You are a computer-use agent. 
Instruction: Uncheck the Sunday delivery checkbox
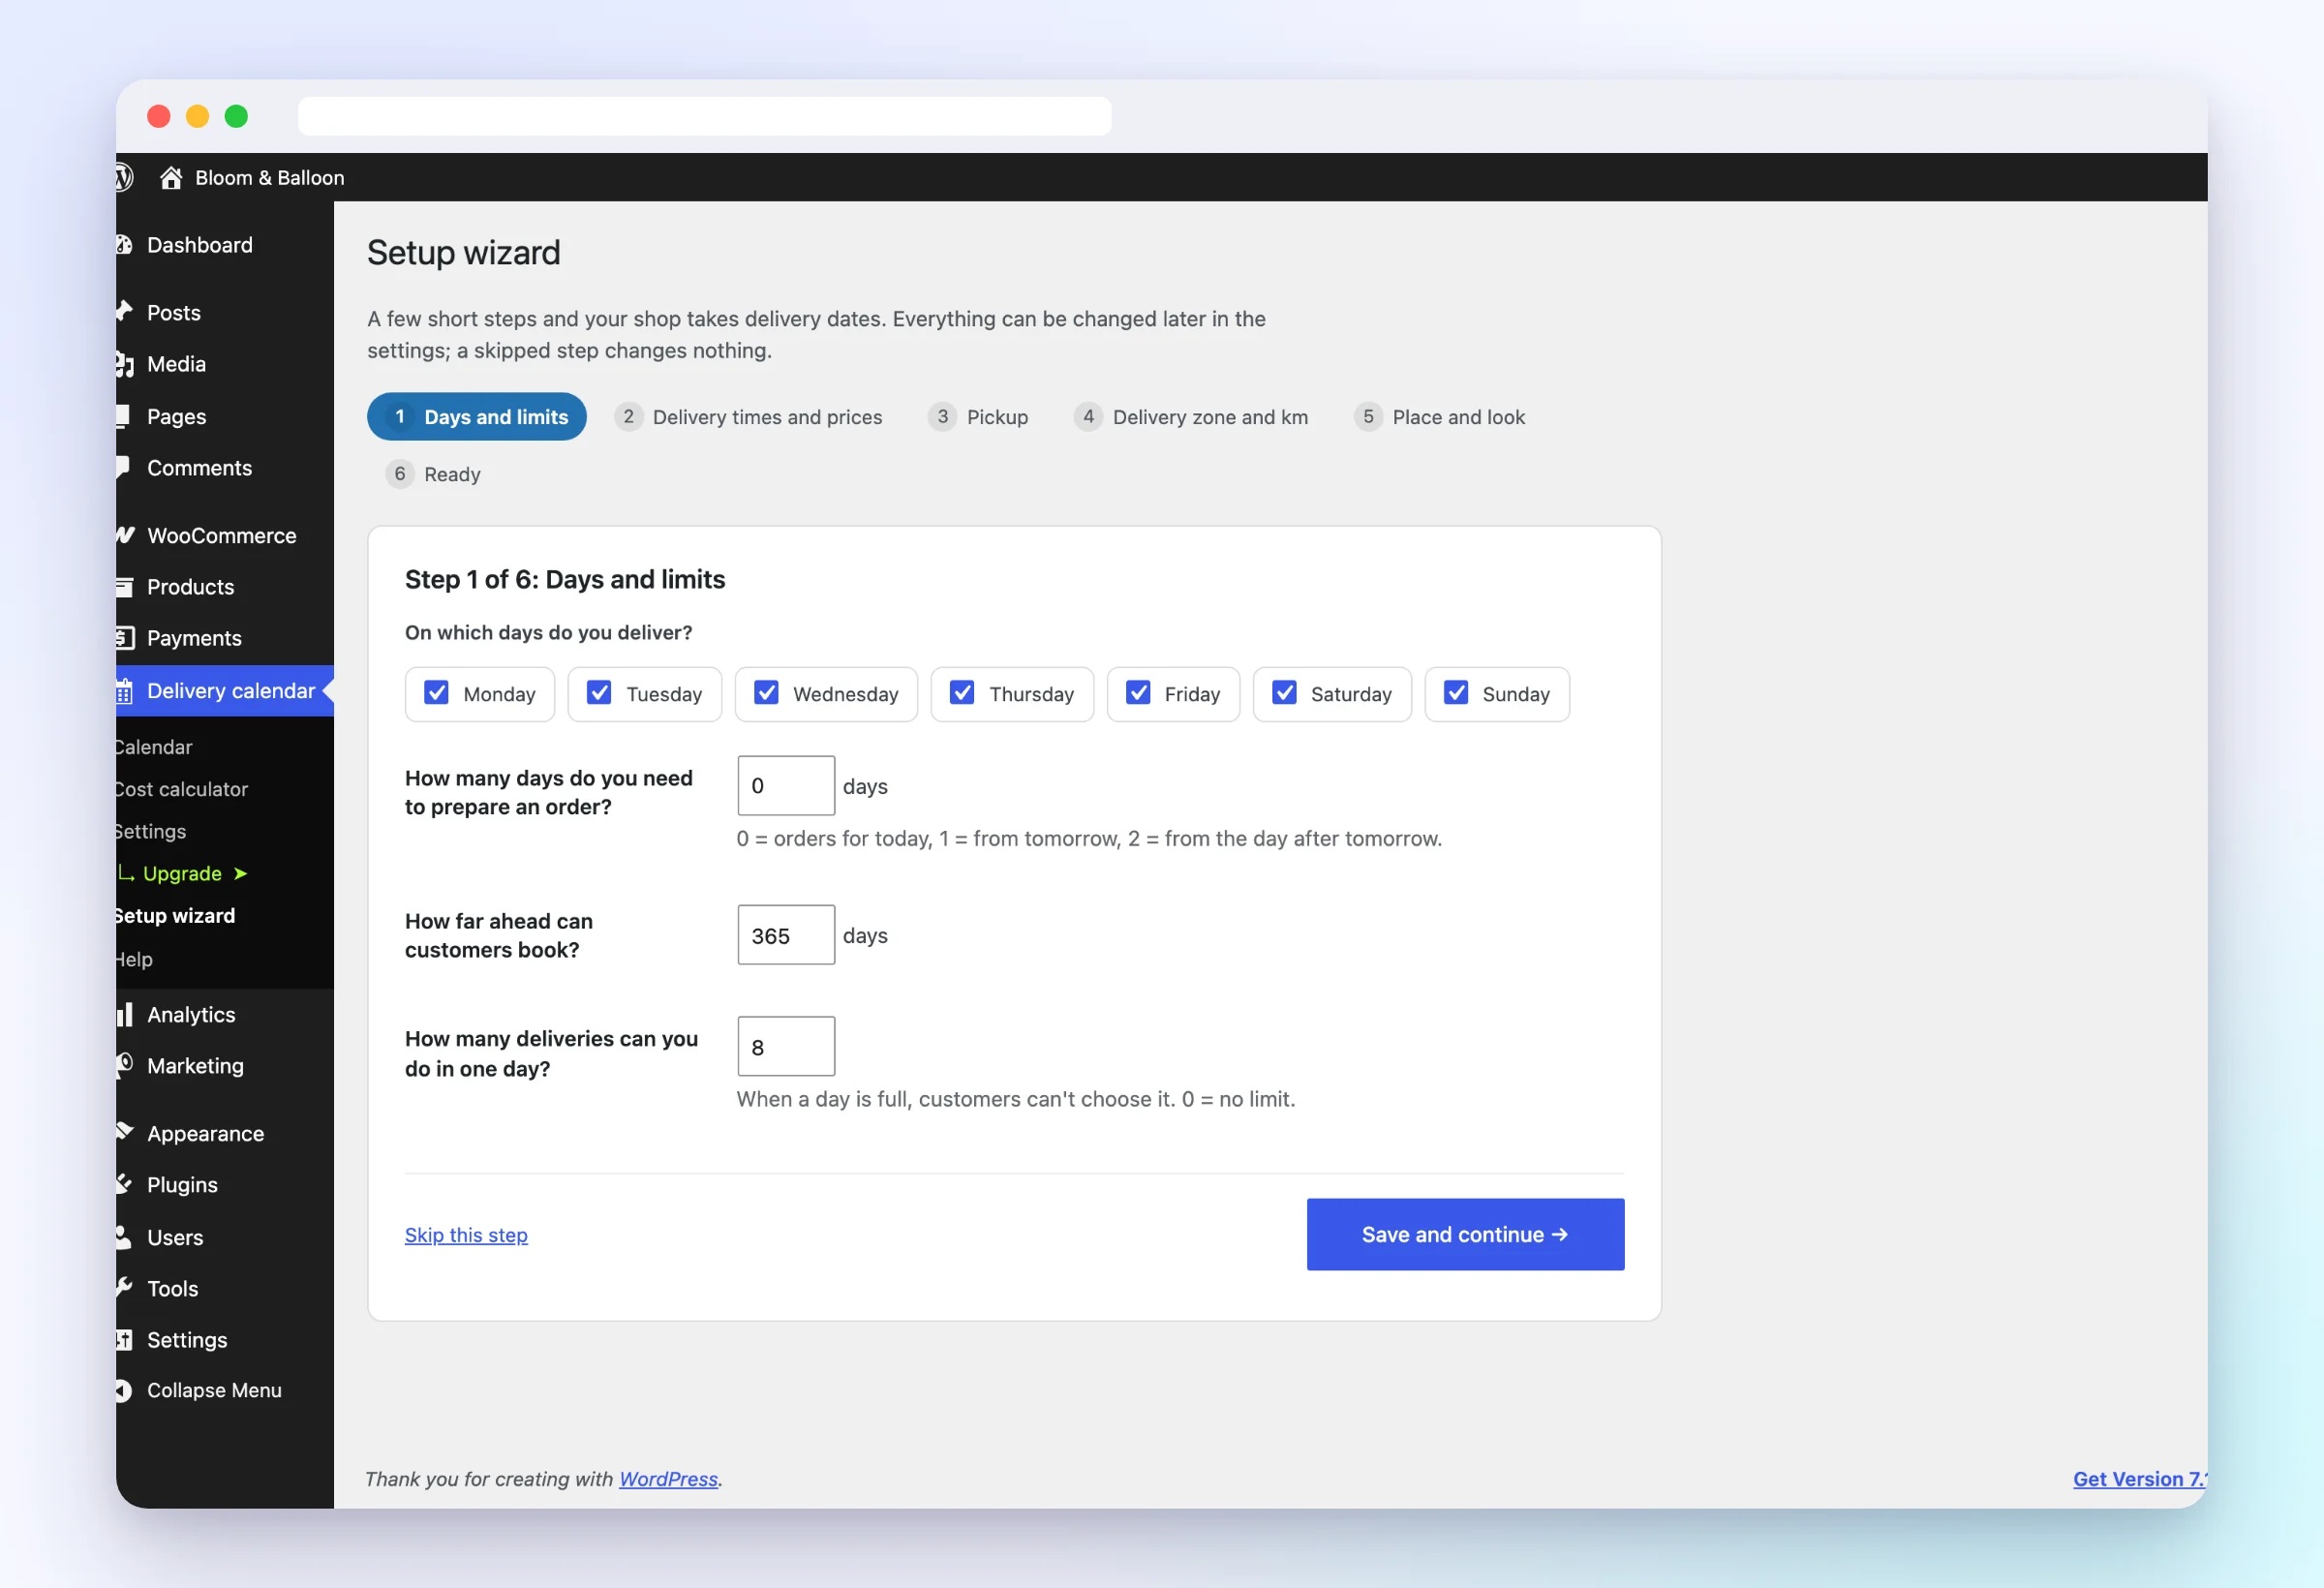(x=1456, y=693)
